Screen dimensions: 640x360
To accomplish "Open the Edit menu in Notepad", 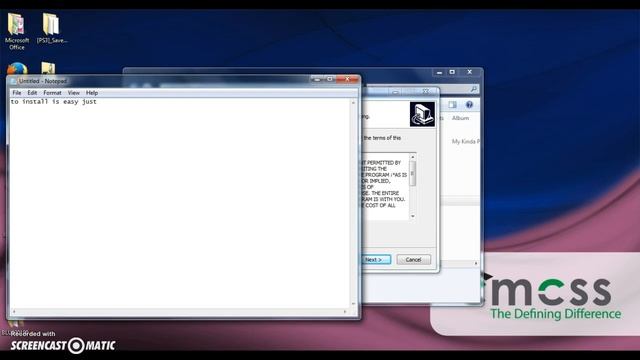I will click(32, 93).
